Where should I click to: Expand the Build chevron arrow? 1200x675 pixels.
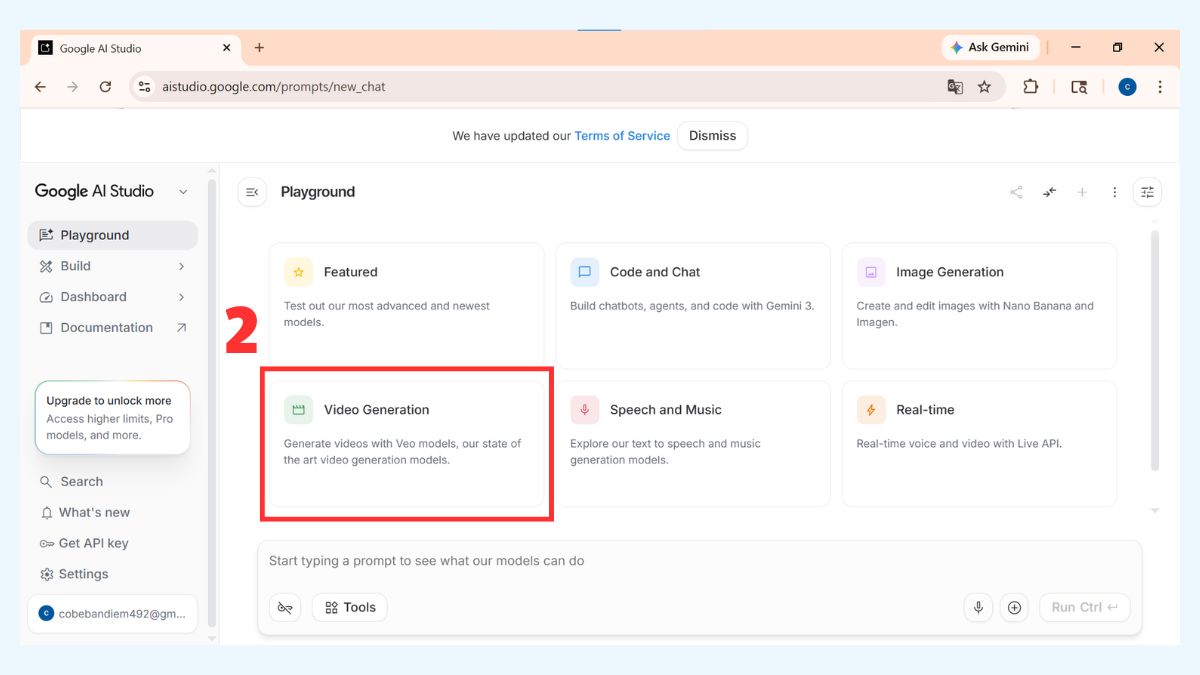click(181, 266)
